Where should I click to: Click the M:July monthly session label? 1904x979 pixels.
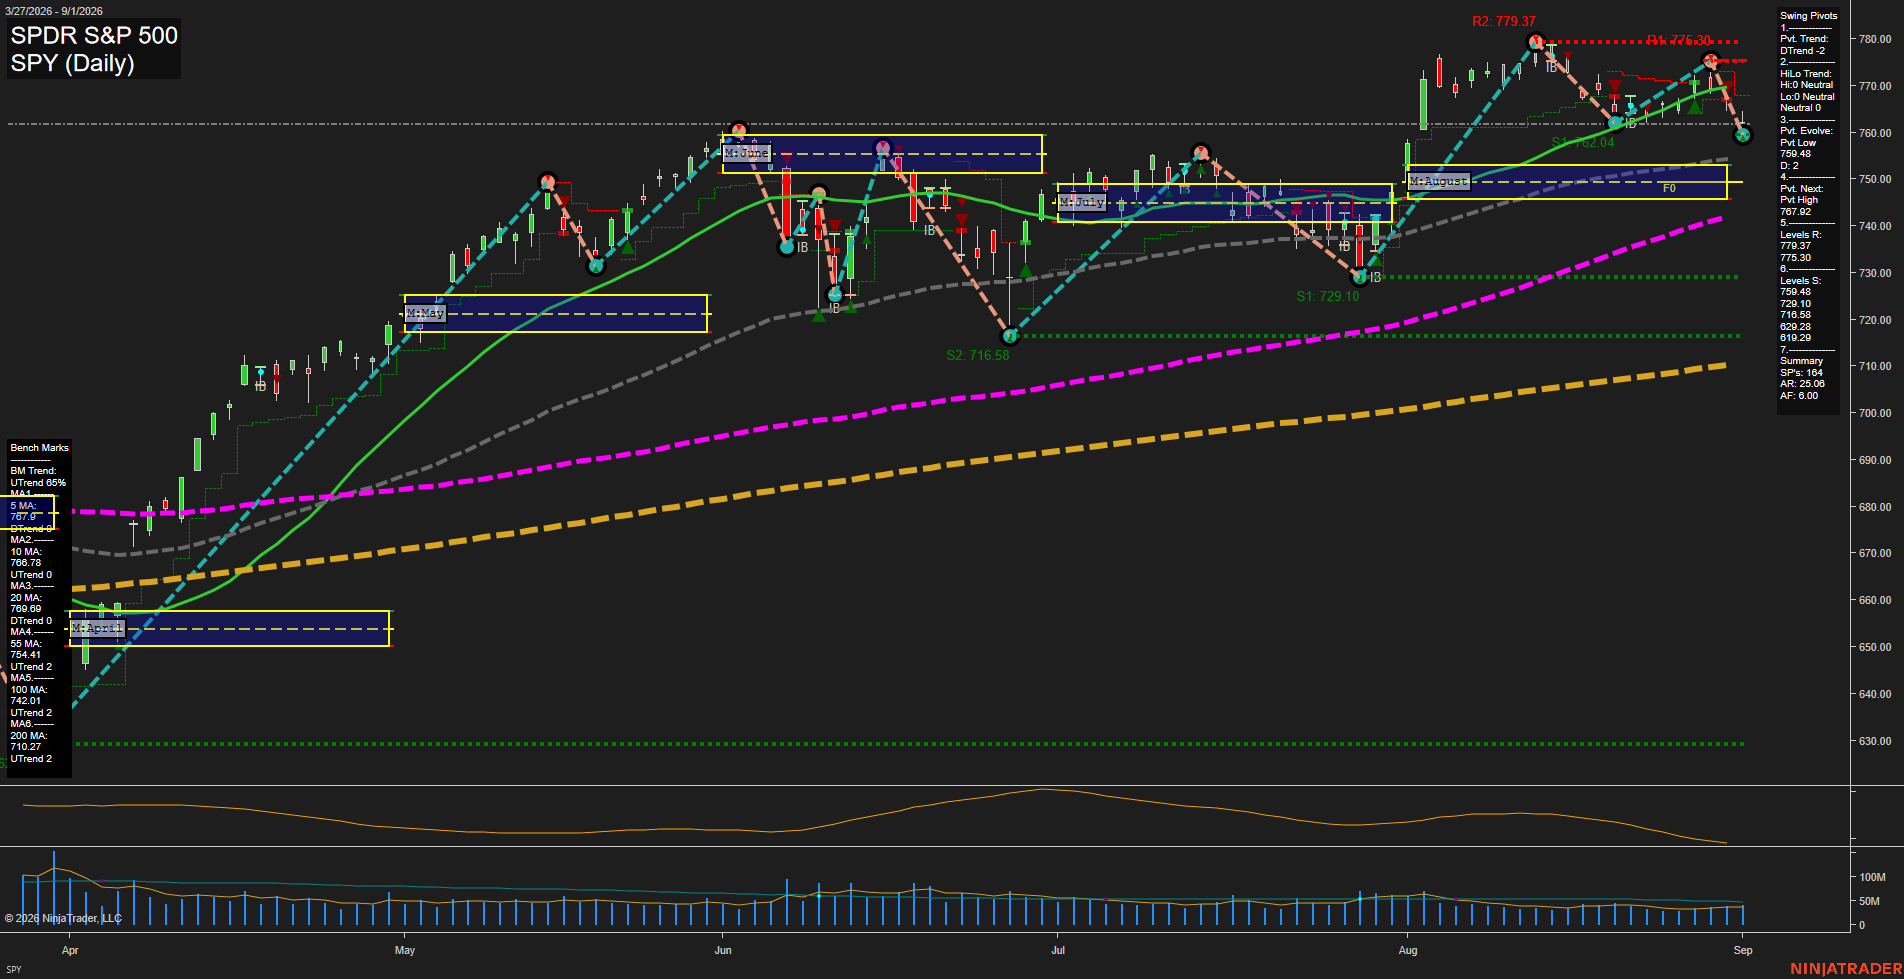(1082, 202)
